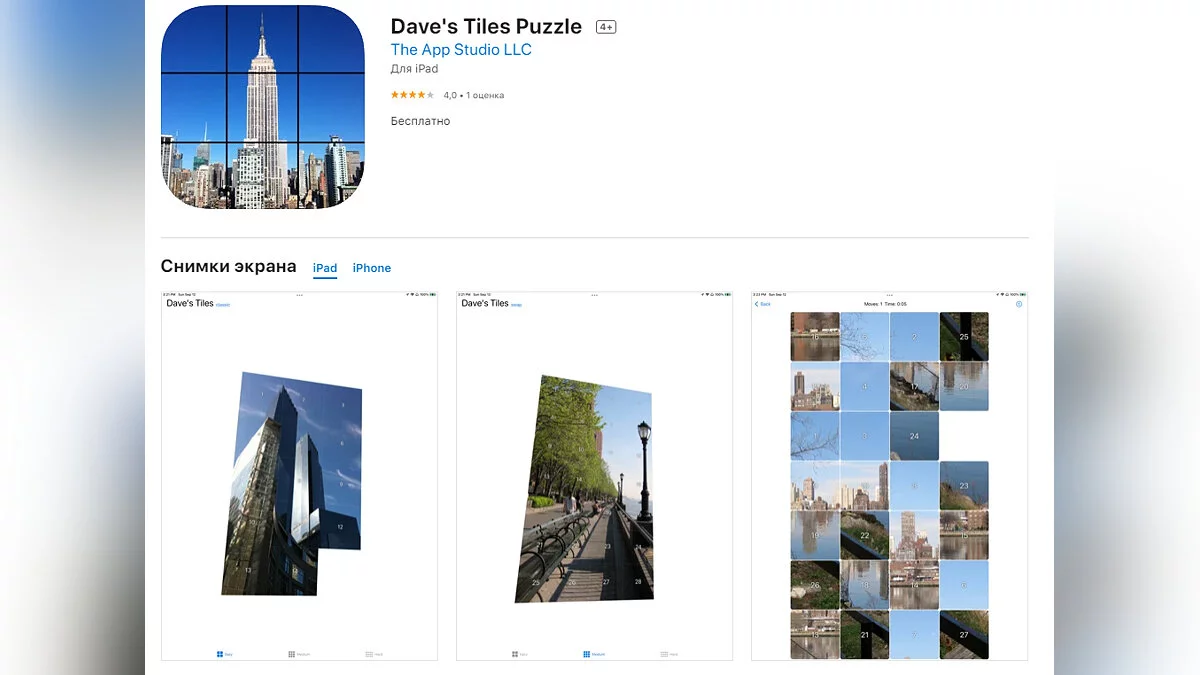Switch to the iPhone screenshots tab

coord(372,268)
